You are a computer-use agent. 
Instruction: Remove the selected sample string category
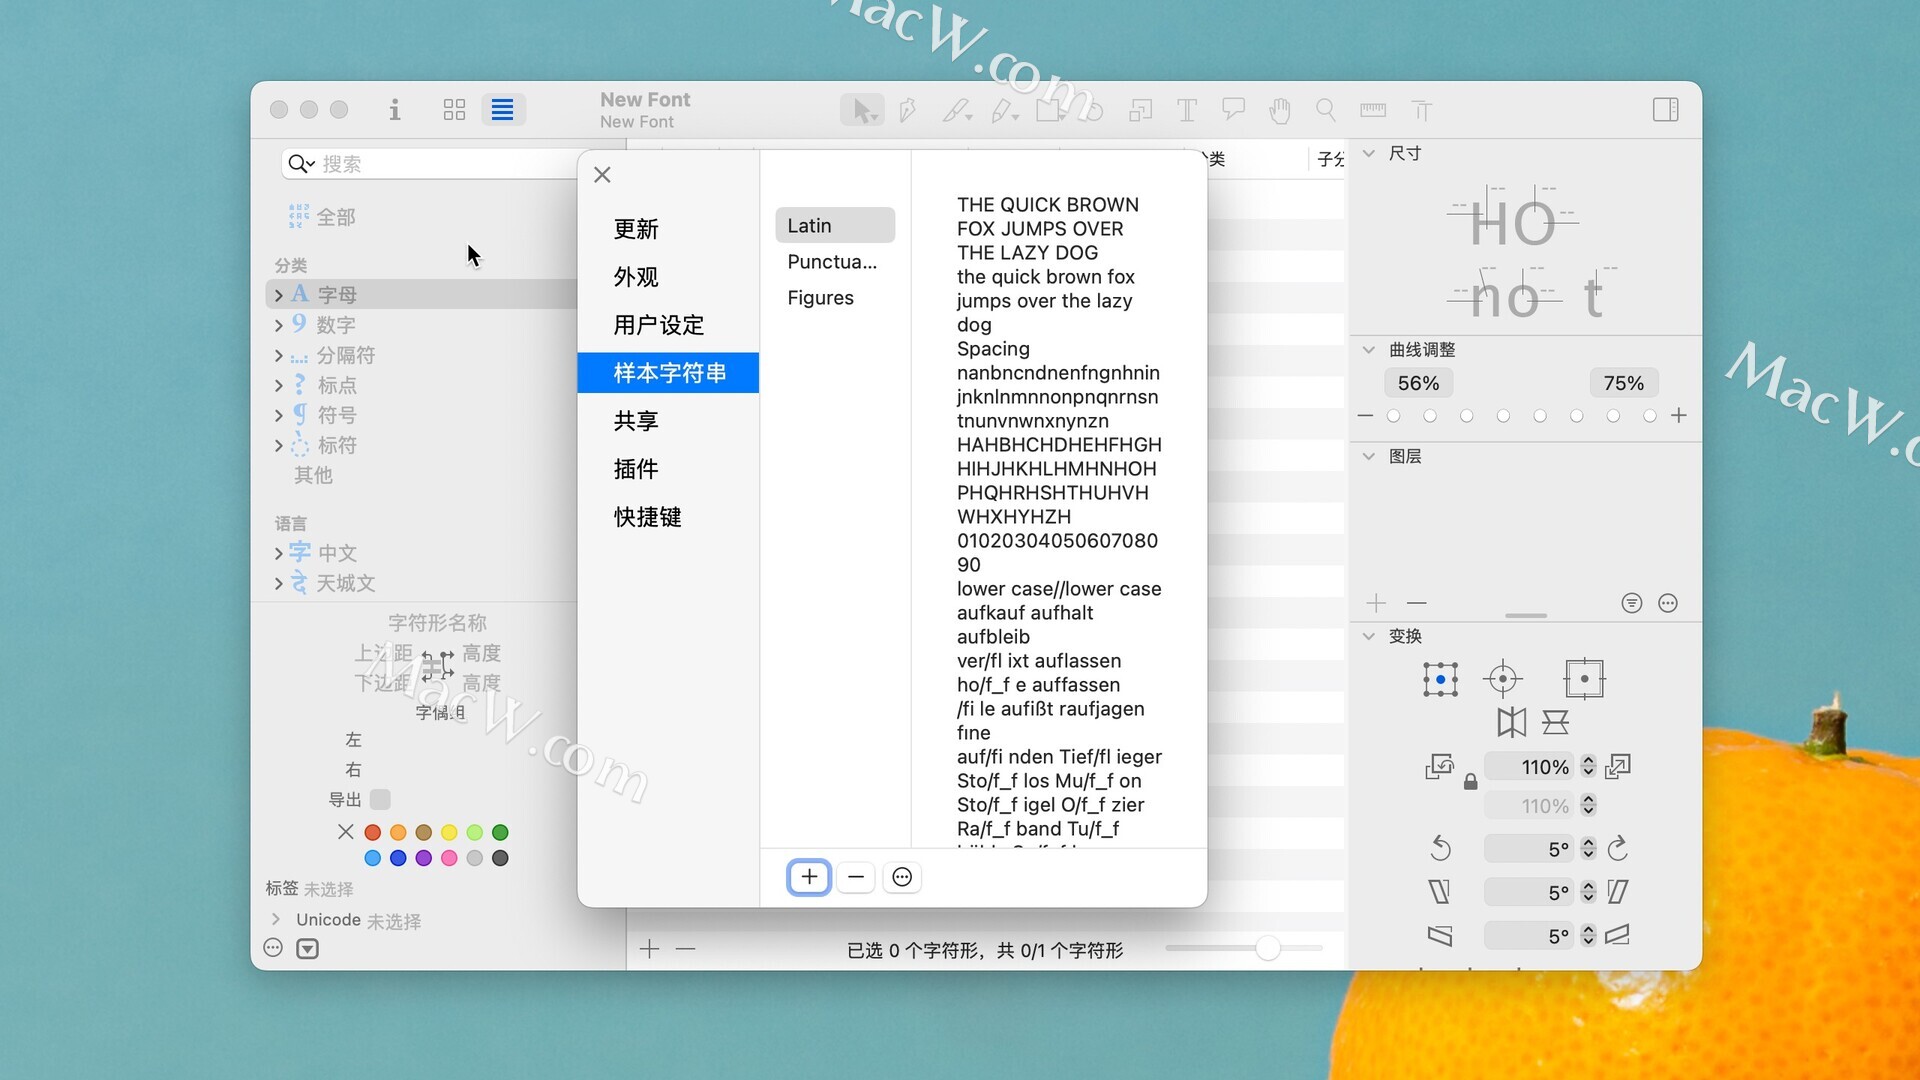pos(856,877)
